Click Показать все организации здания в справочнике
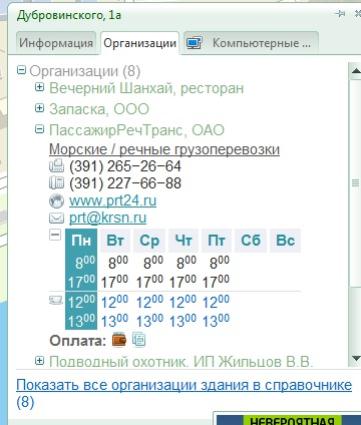 [184, 385]
